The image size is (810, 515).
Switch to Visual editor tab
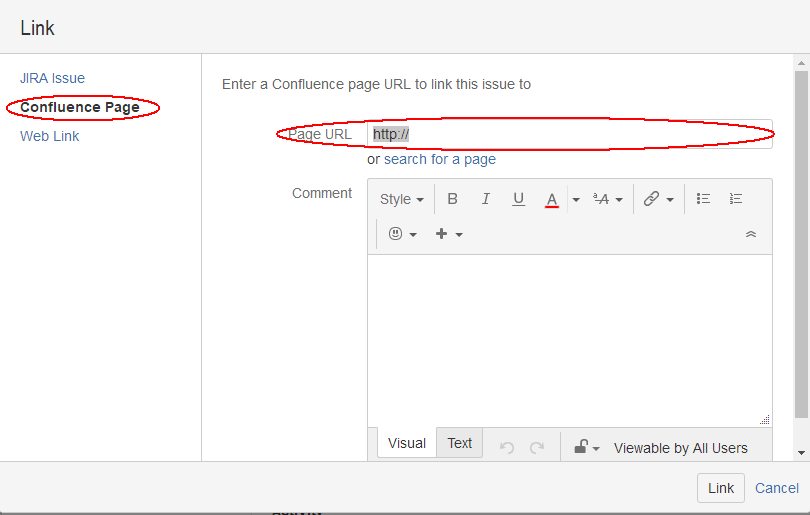coord(407,443)
